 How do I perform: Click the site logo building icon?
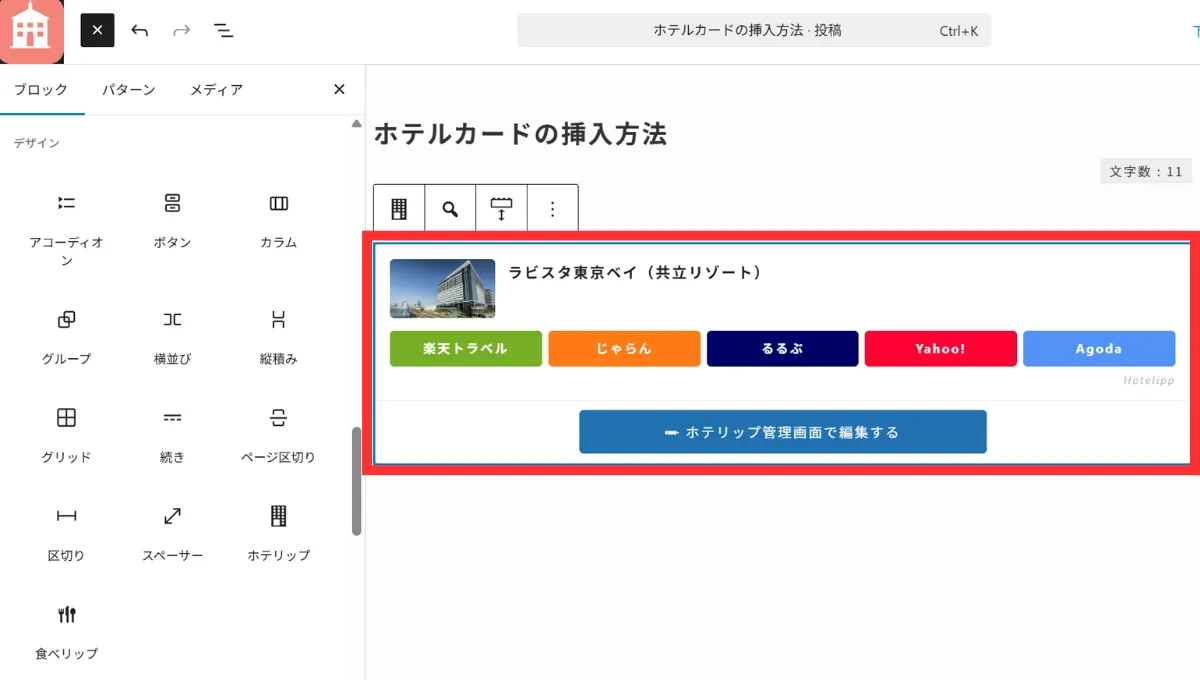[31, 31]
